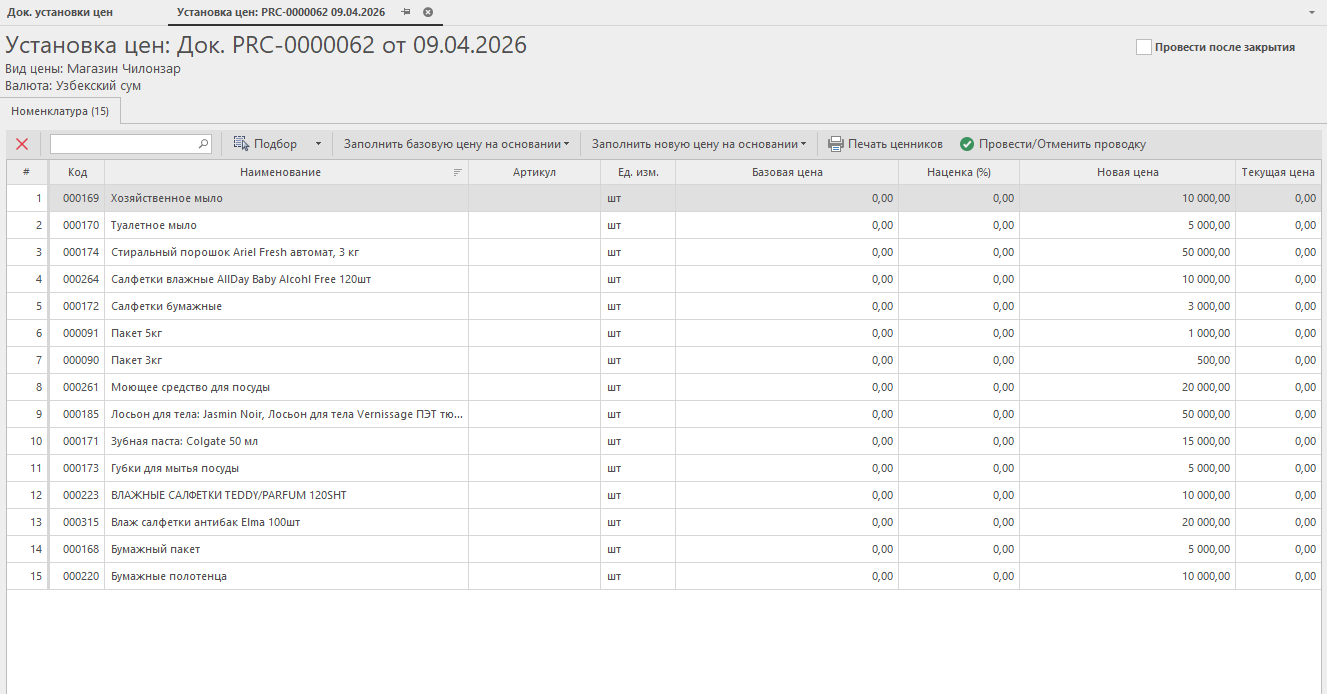
Task: Enable Провести после закрытия checkbox
Action: [1144, 47]
